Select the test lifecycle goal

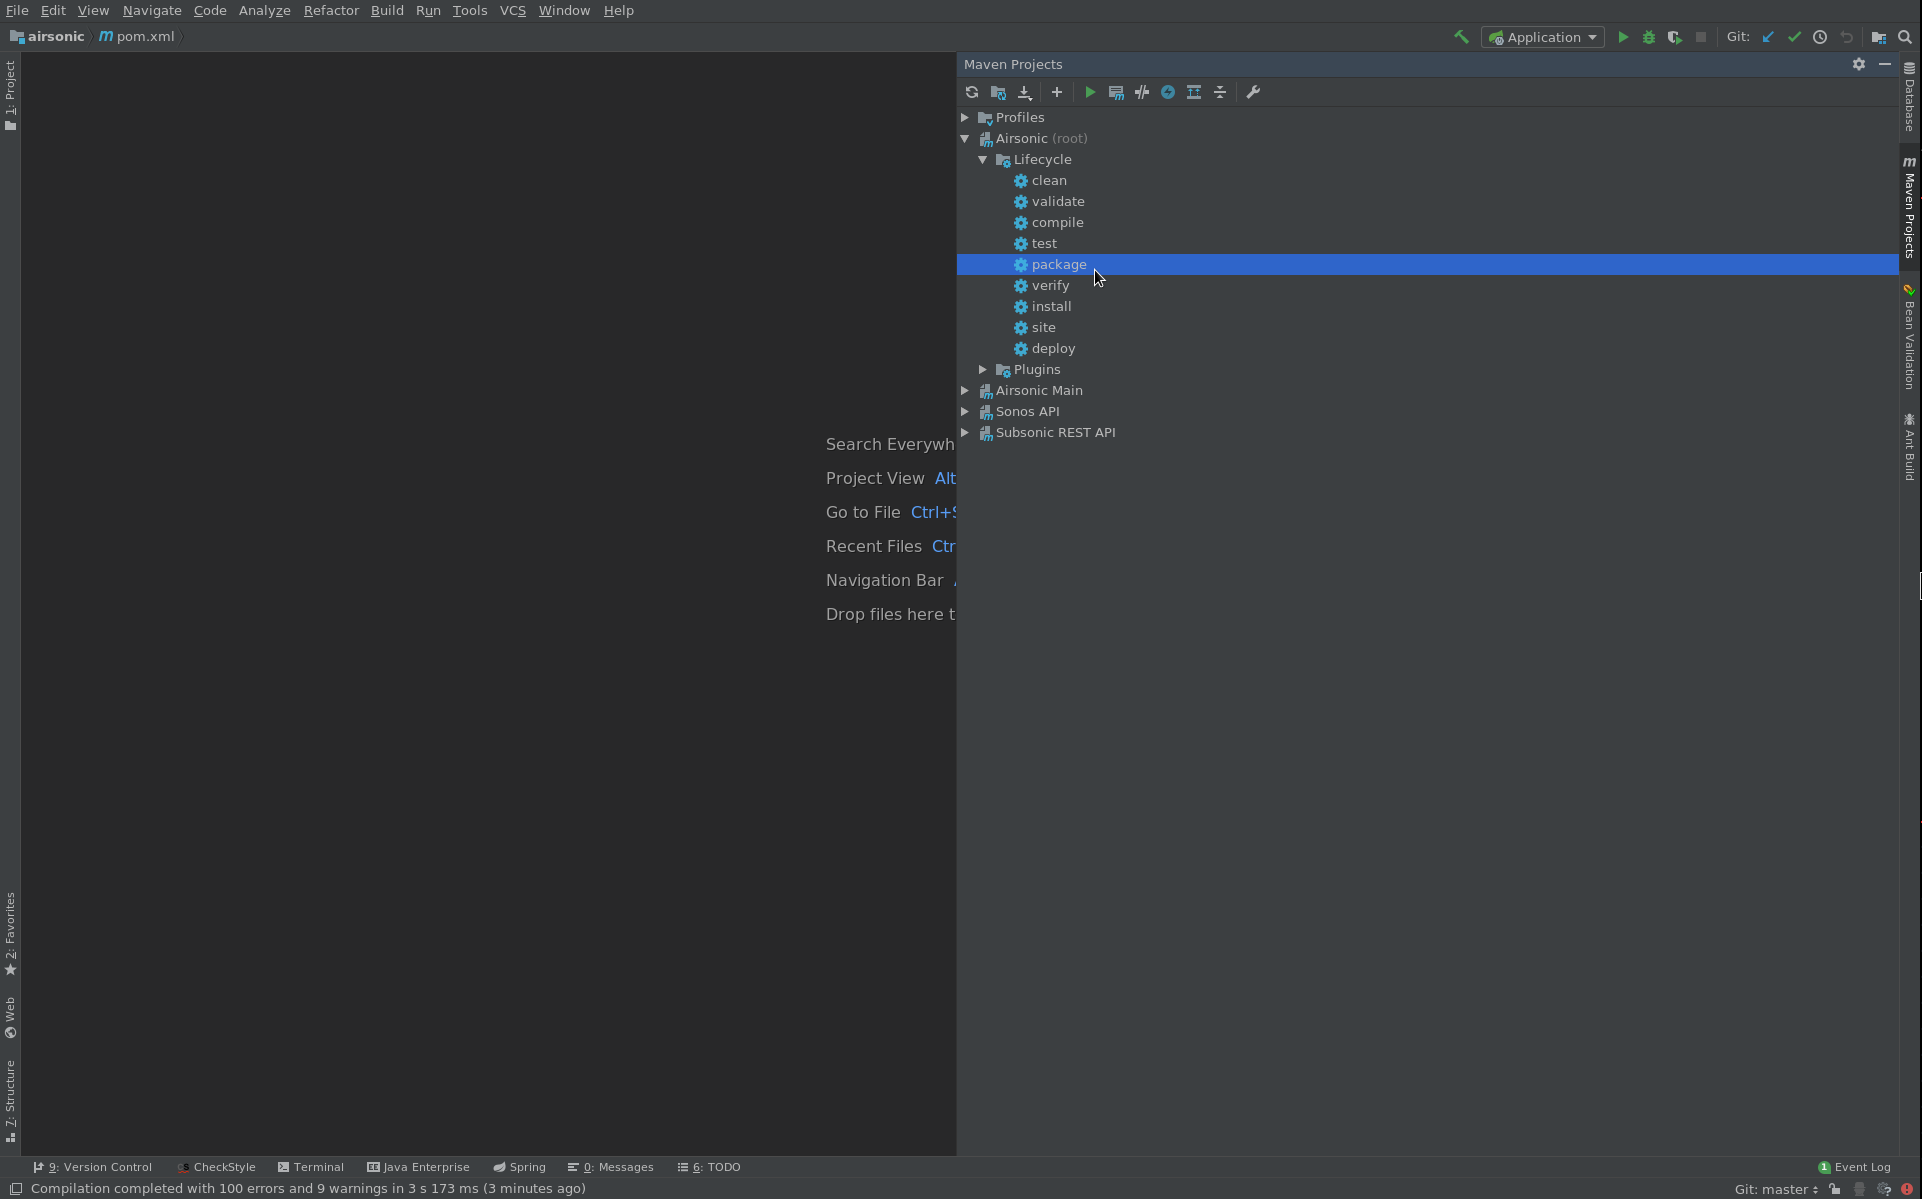click(1044, 243)
